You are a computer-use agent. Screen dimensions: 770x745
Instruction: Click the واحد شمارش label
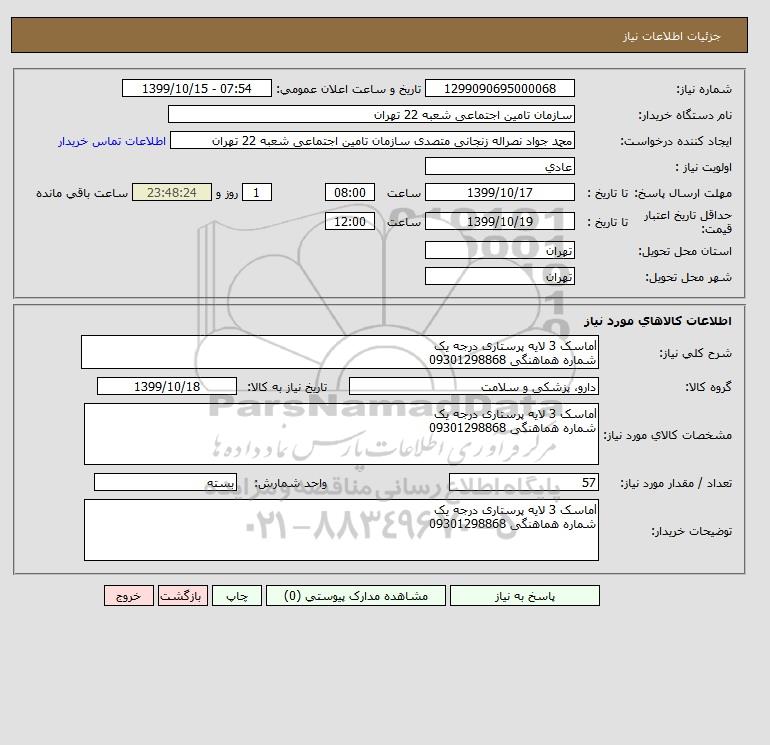click(x=290, y=483)
